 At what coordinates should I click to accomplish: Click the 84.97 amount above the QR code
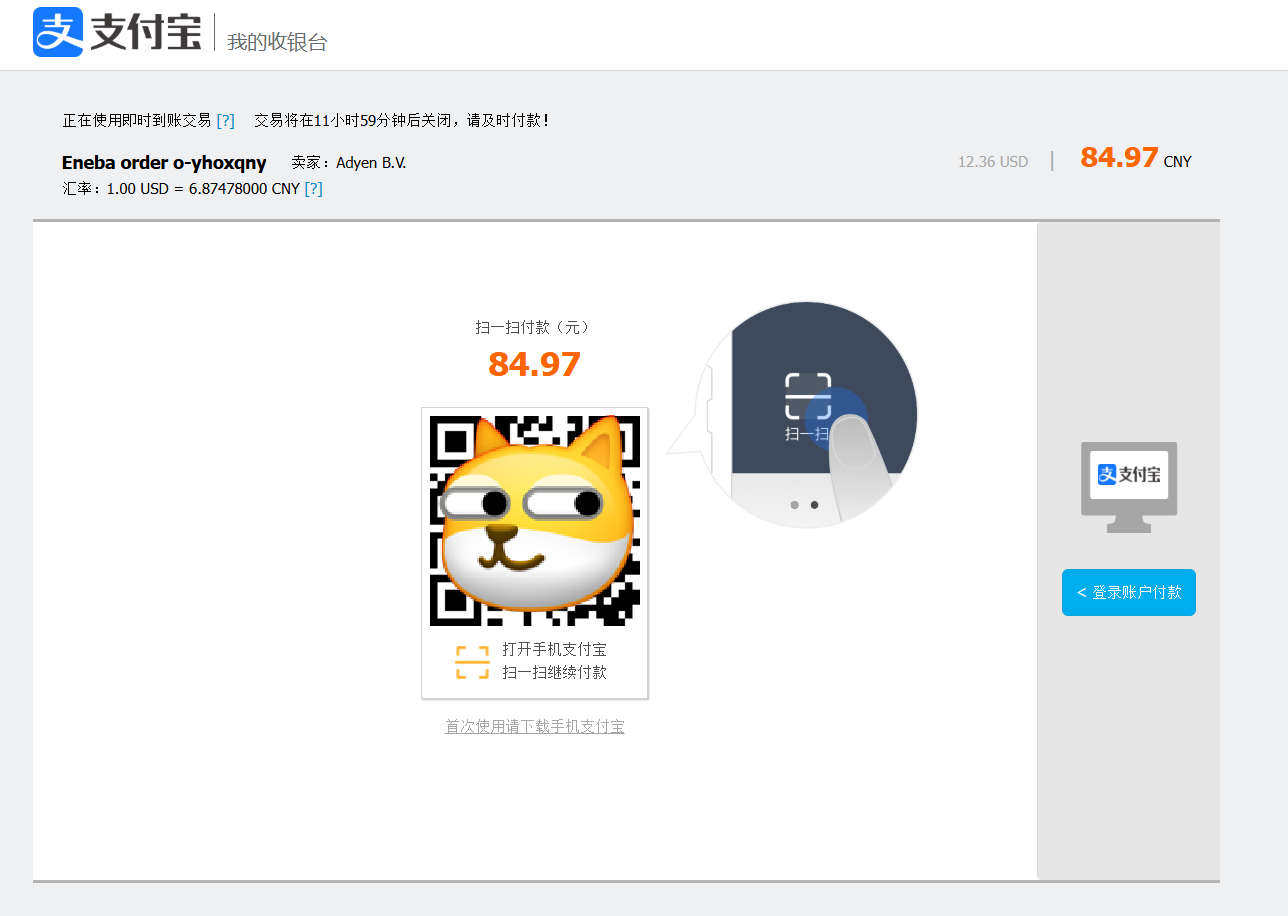coord(535,364)
